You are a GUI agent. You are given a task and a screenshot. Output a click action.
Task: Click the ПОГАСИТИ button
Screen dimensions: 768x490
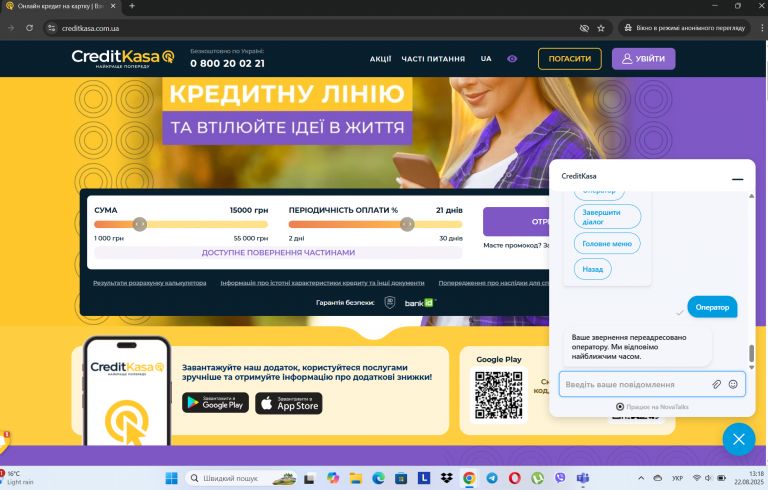[x=570, y=59]
